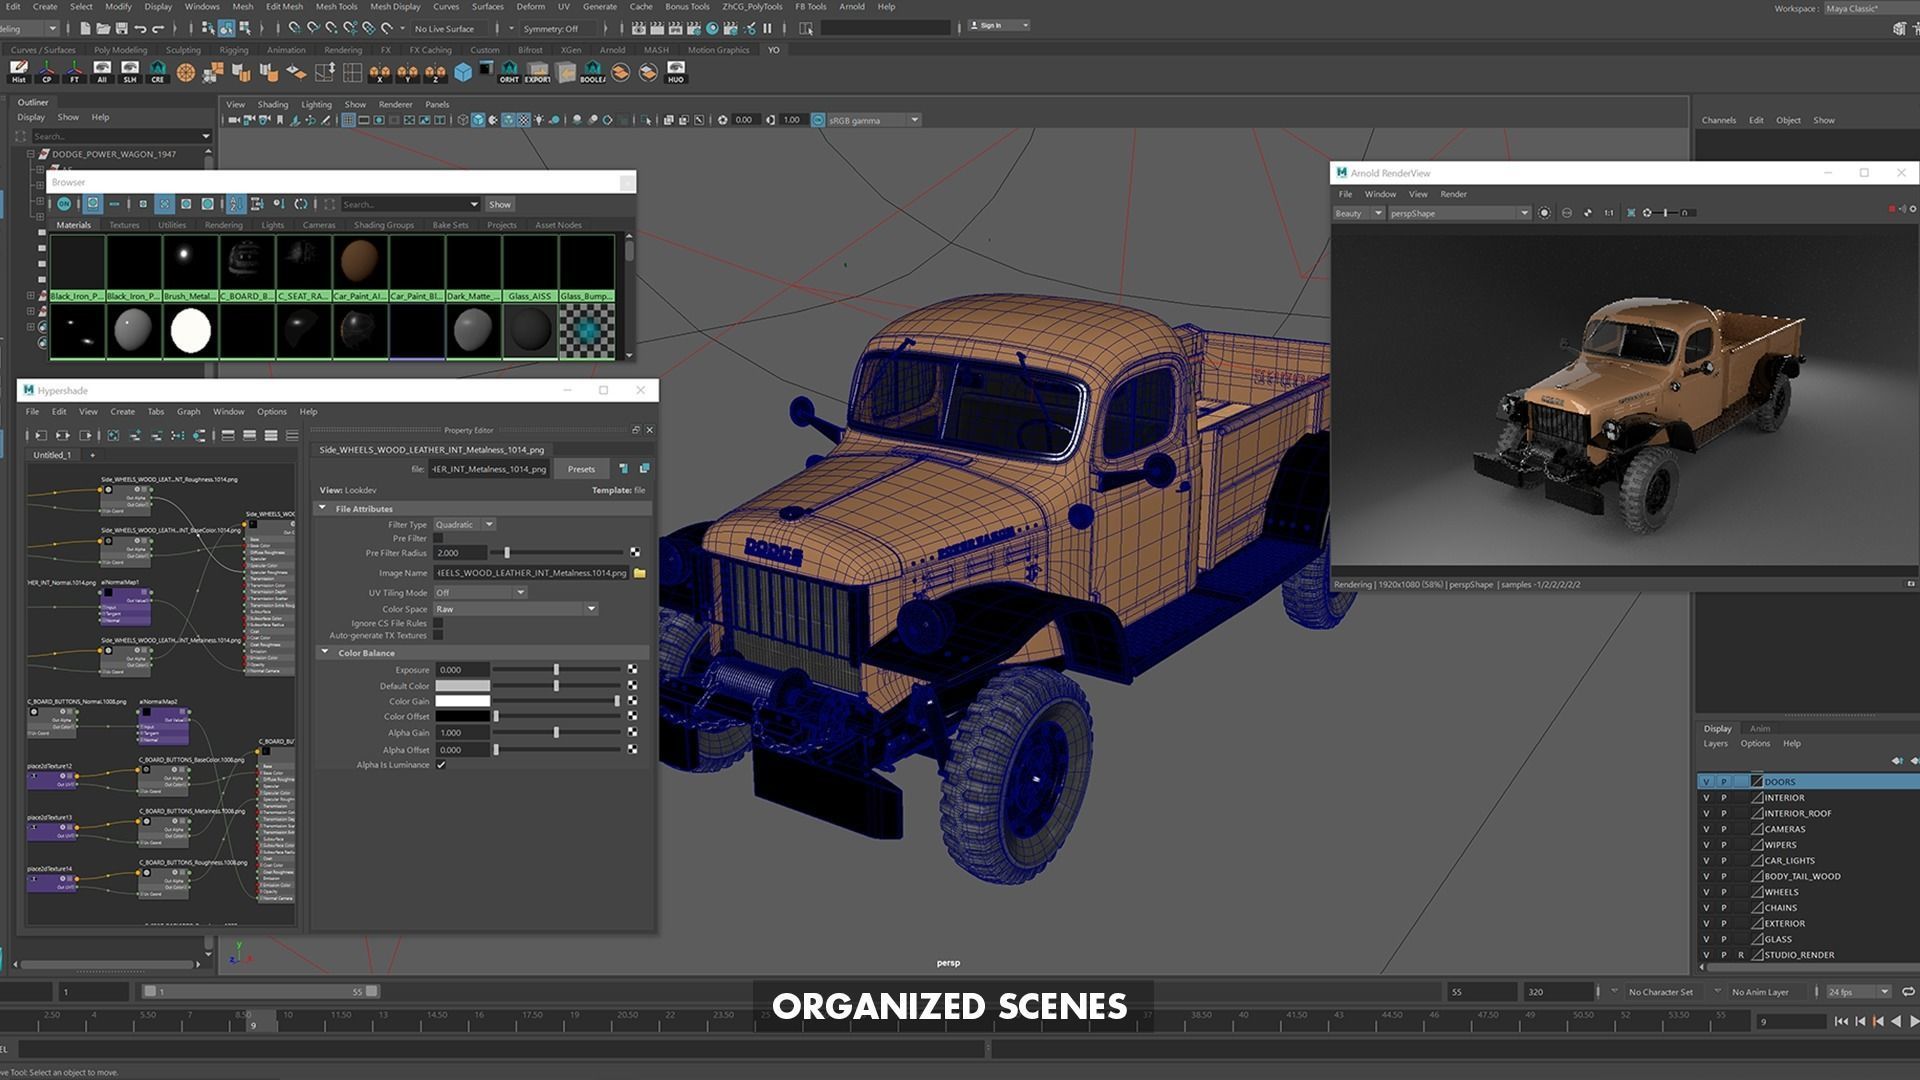Image resolution: width=1920 pixels, height=1080 pixels.
Task: Open the Arnold menu in menu bar
Action: coord(851,7)
